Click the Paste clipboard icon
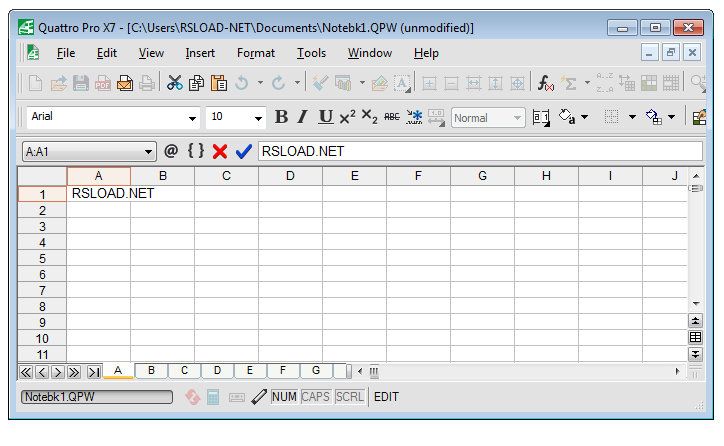The image size is (724, 446). coord(219,84)
